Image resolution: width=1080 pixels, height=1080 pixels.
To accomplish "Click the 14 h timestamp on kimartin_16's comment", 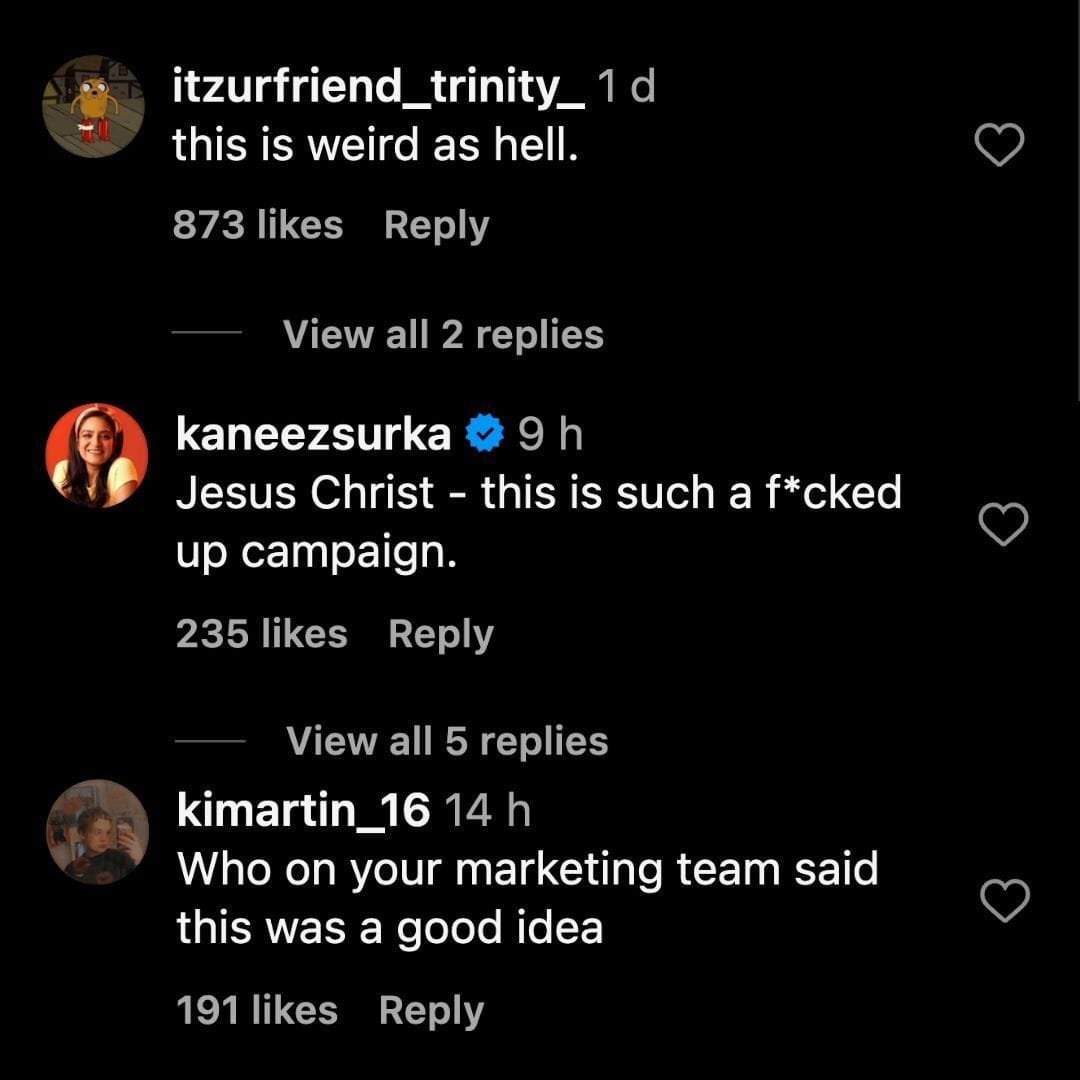I will pyautogui.click(x=486, y=810).
